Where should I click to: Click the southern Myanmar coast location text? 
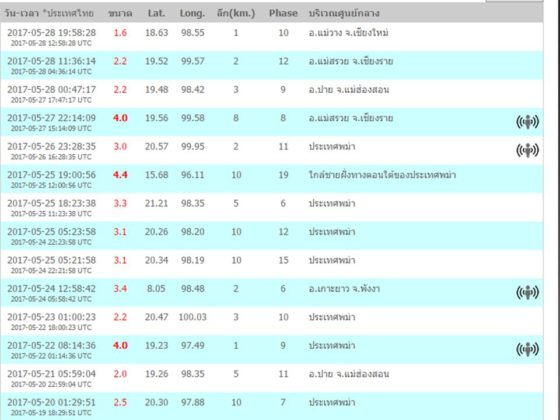382,175
